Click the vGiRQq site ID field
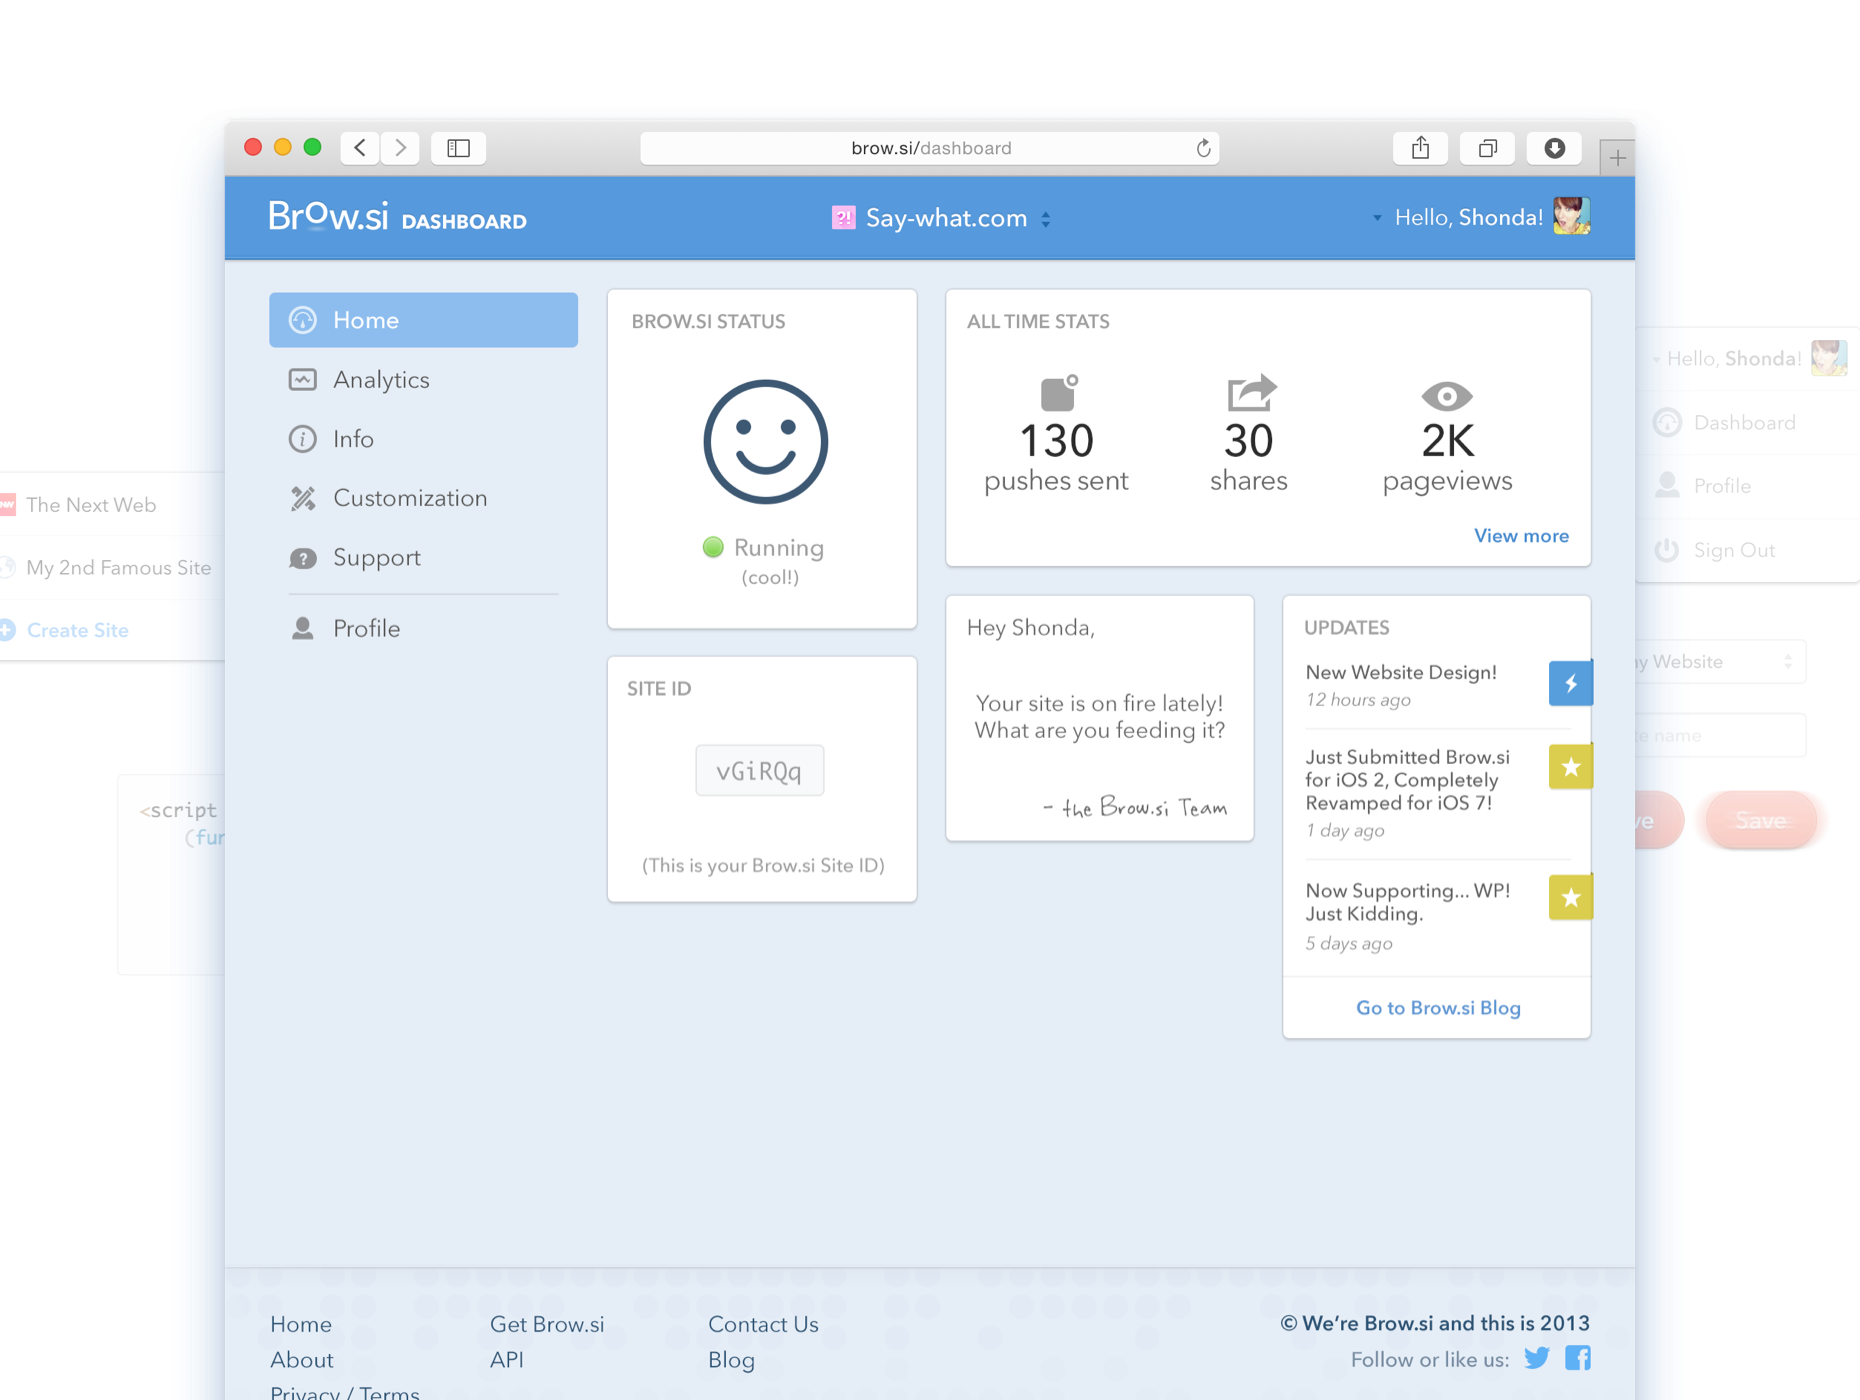The image size is (1860, 1400). pos(759,770)
